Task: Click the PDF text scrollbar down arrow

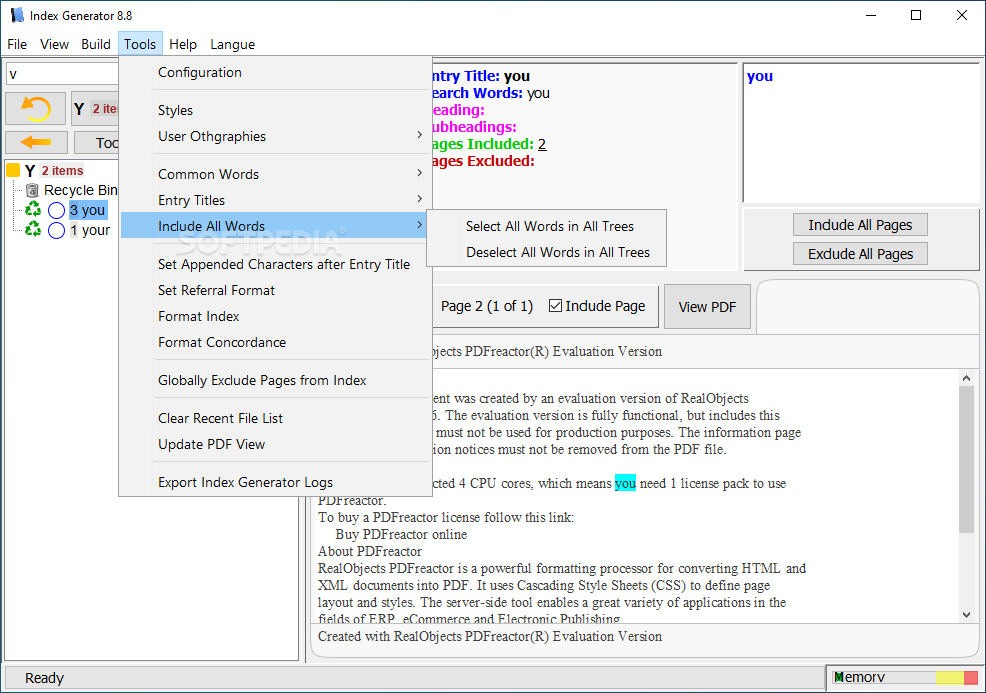Action: (x=967, y=615)
